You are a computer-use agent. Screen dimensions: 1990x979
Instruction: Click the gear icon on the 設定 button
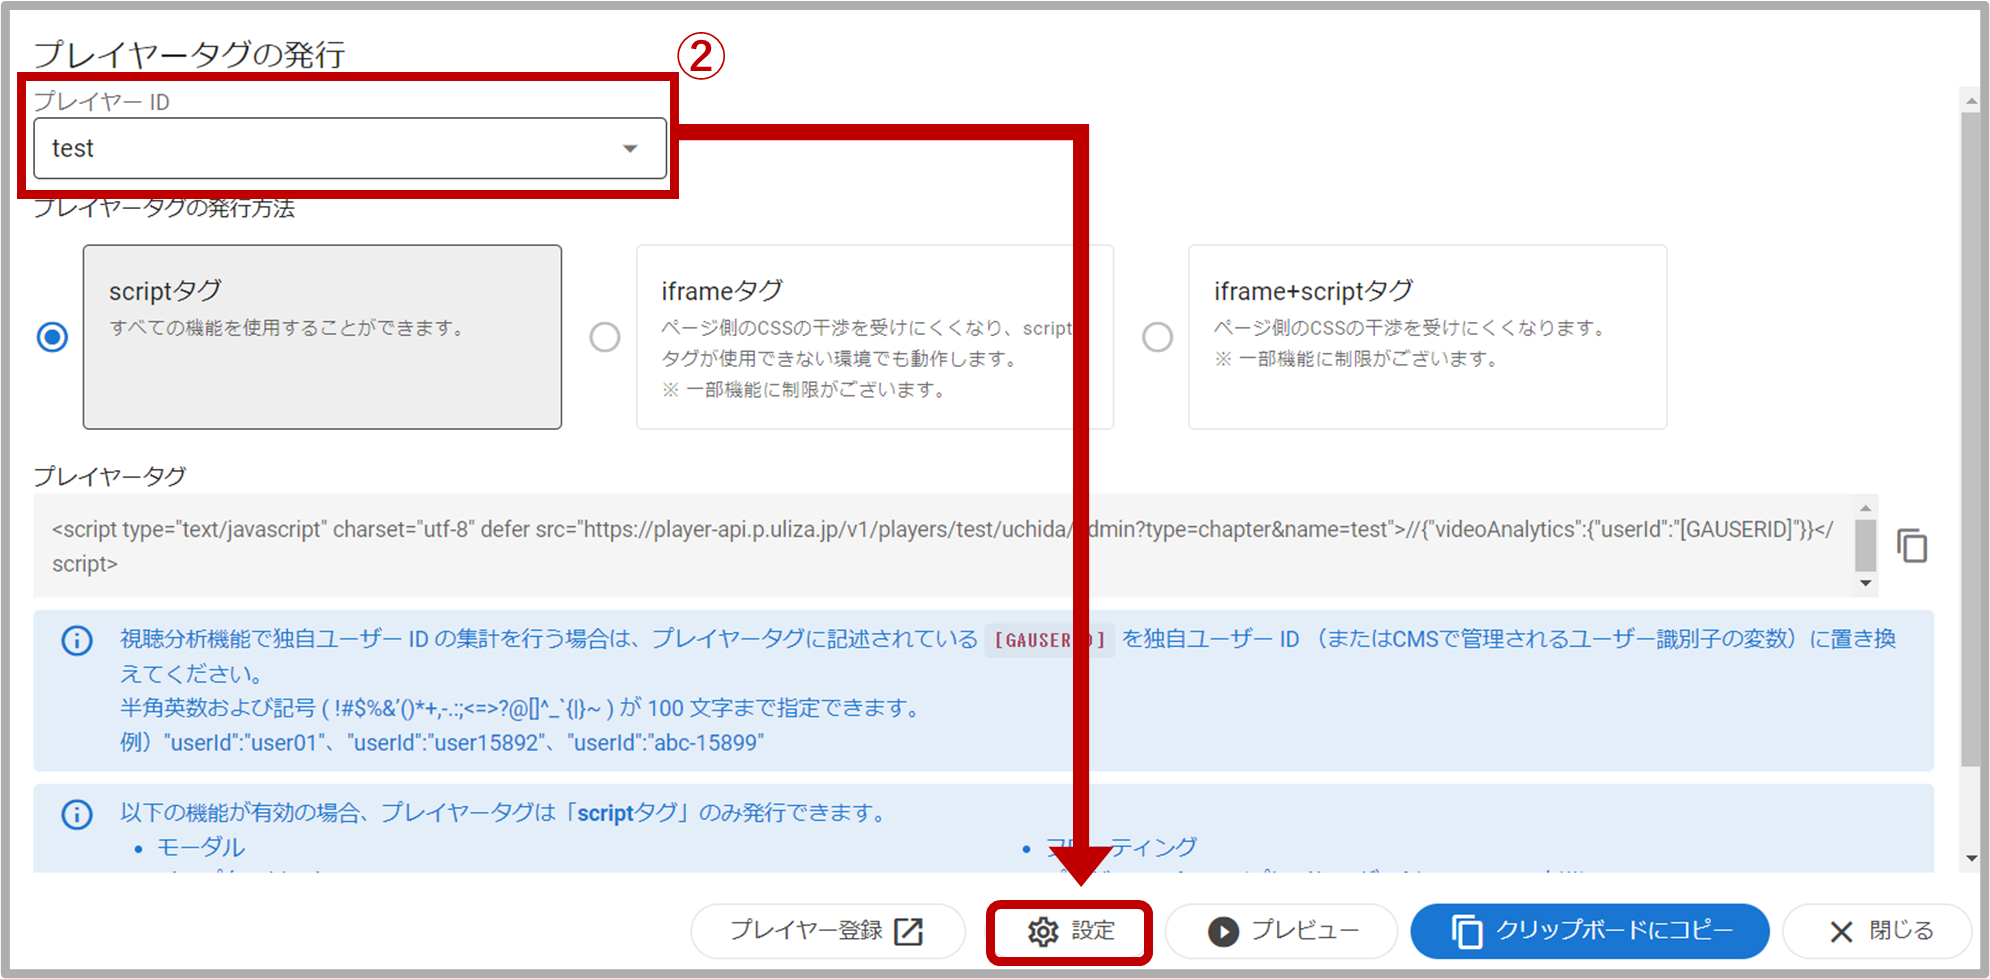[x=1043, y=931]
